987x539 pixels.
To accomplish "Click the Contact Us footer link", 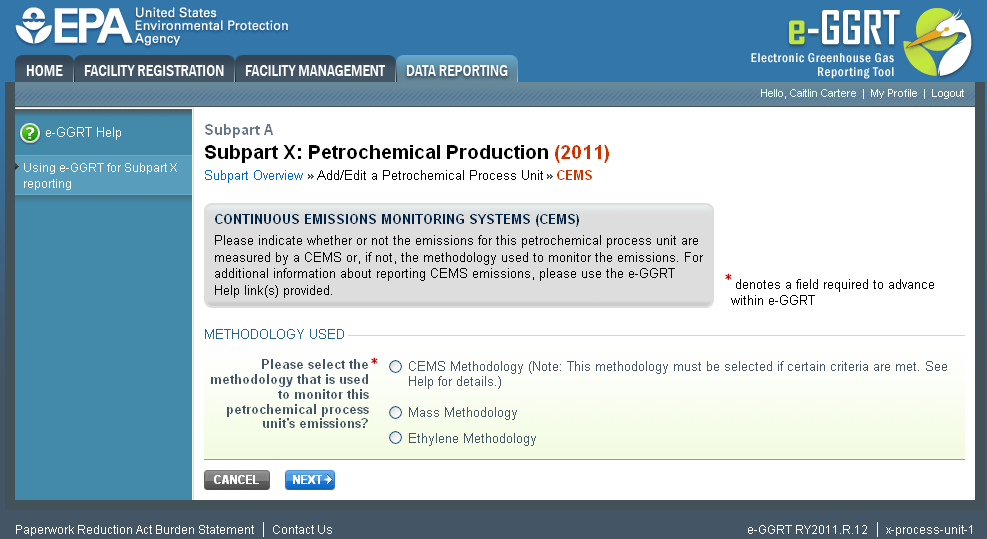I will [302, 530].
